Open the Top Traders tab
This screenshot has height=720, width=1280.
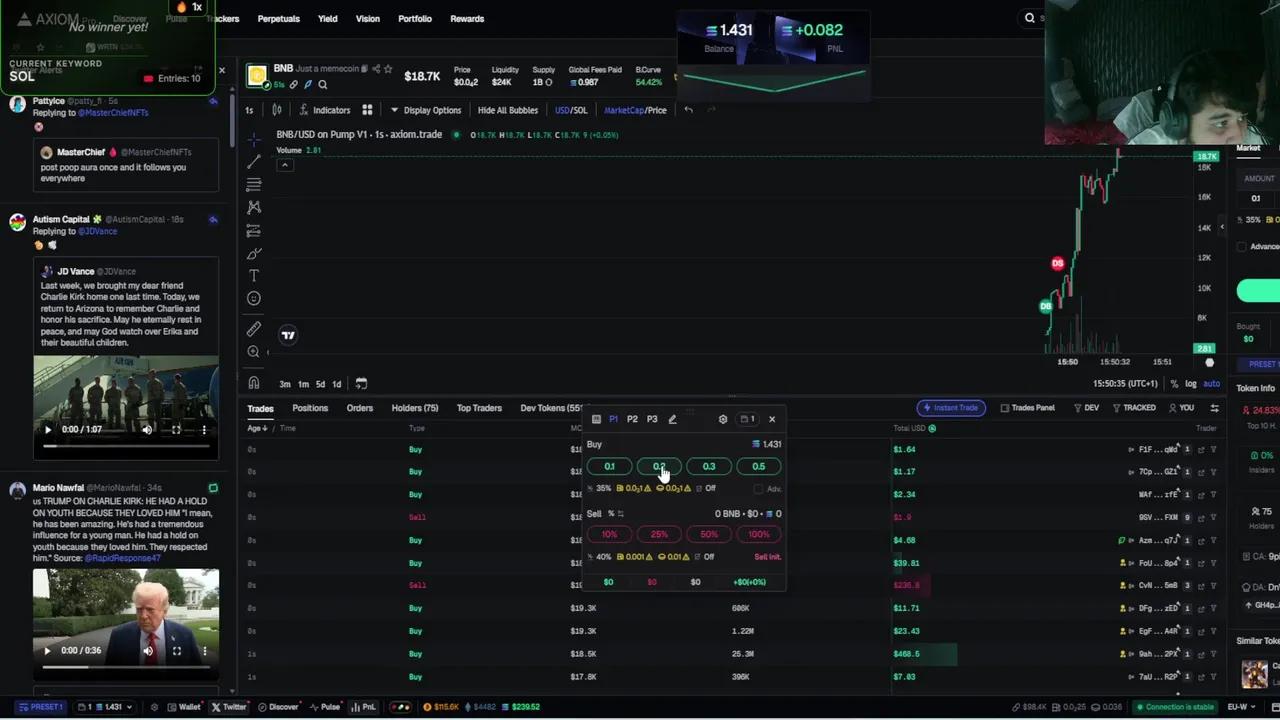click(479, 408)
